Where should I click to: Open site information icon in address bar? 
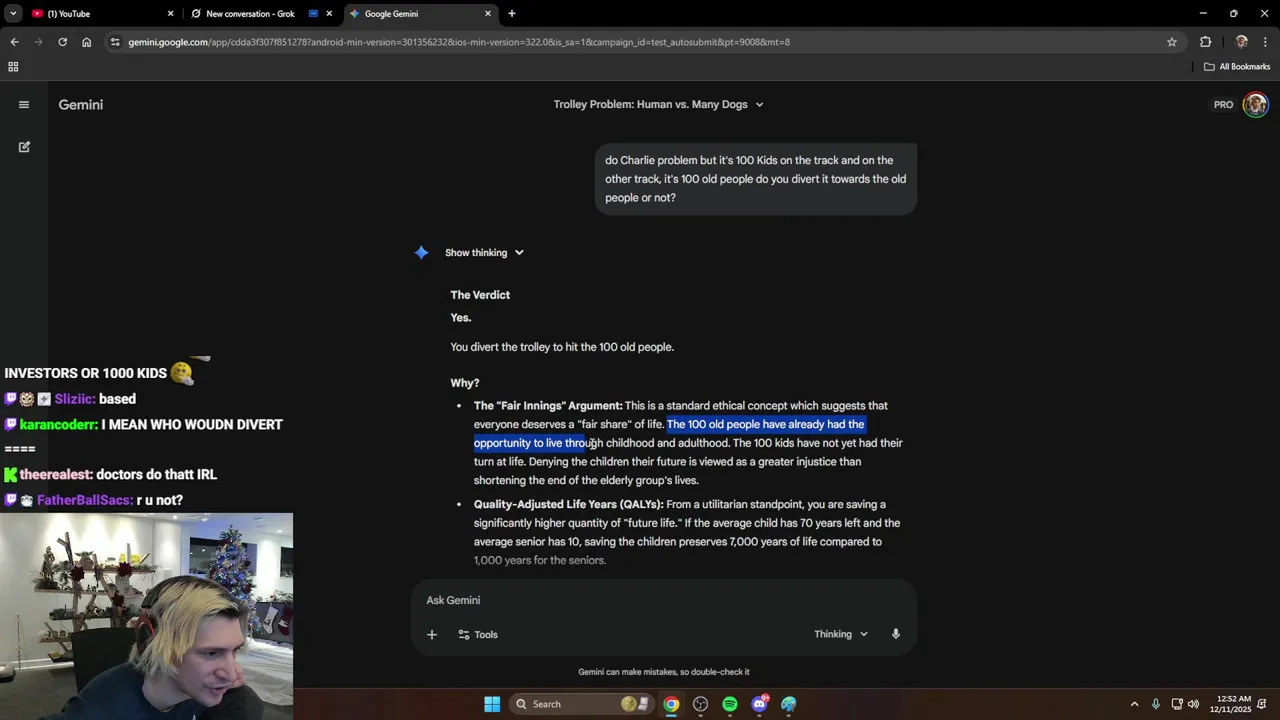coord(115,42)
